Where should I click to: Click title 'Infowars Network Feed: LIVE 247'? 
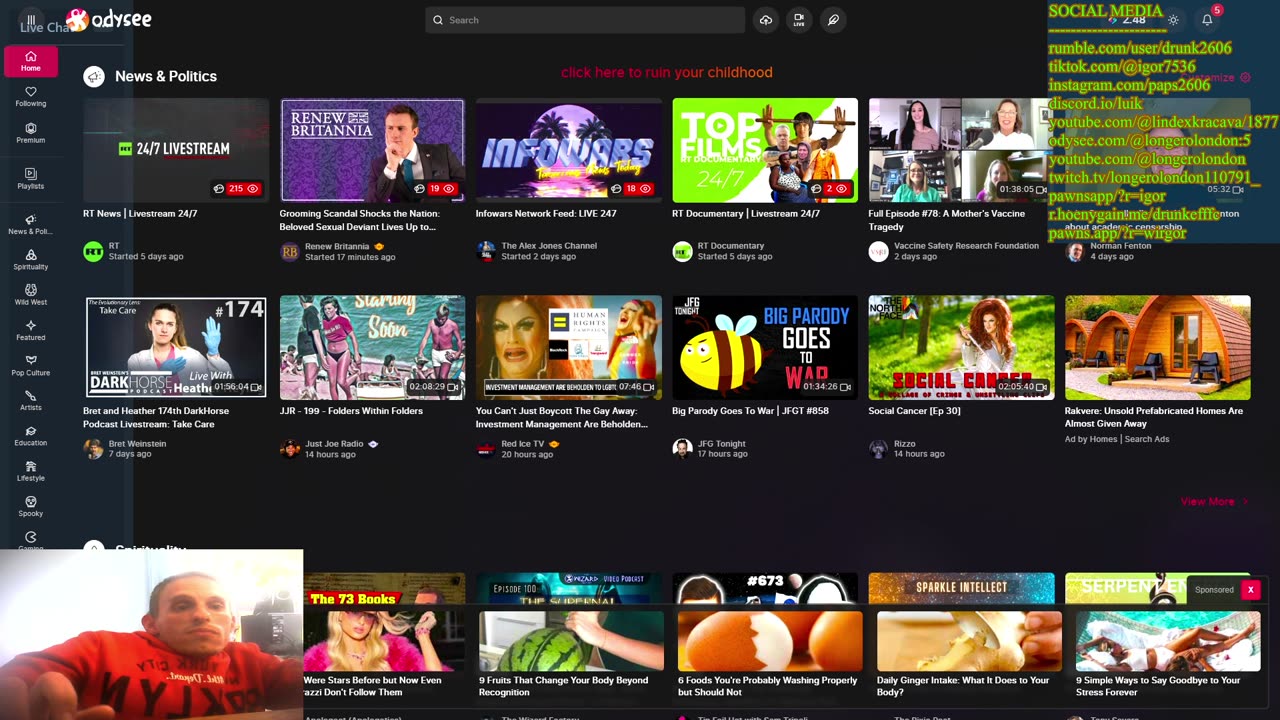pos(546,213)
